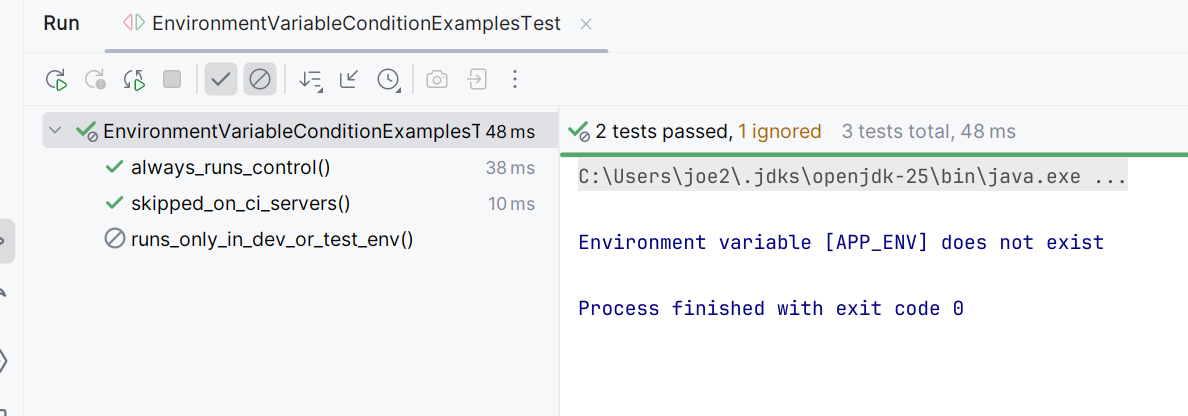Click the Run tool window title

click(62, 23)
